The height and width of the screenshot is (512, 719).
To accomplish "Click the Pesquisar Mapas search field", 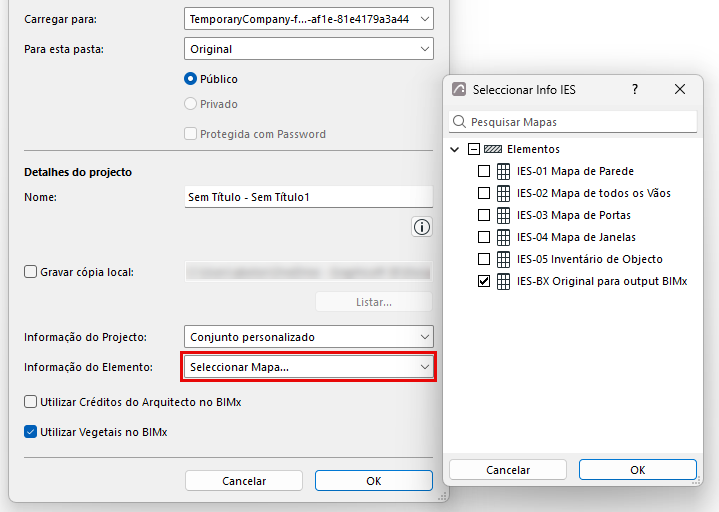I will [573, 122].
